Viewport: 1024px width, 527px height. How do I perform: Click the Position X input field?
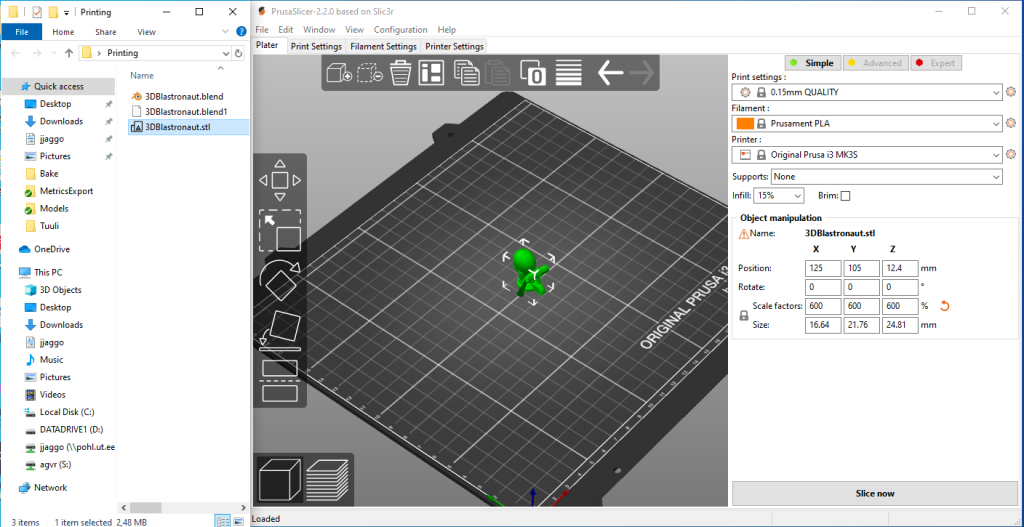[823, 268]
